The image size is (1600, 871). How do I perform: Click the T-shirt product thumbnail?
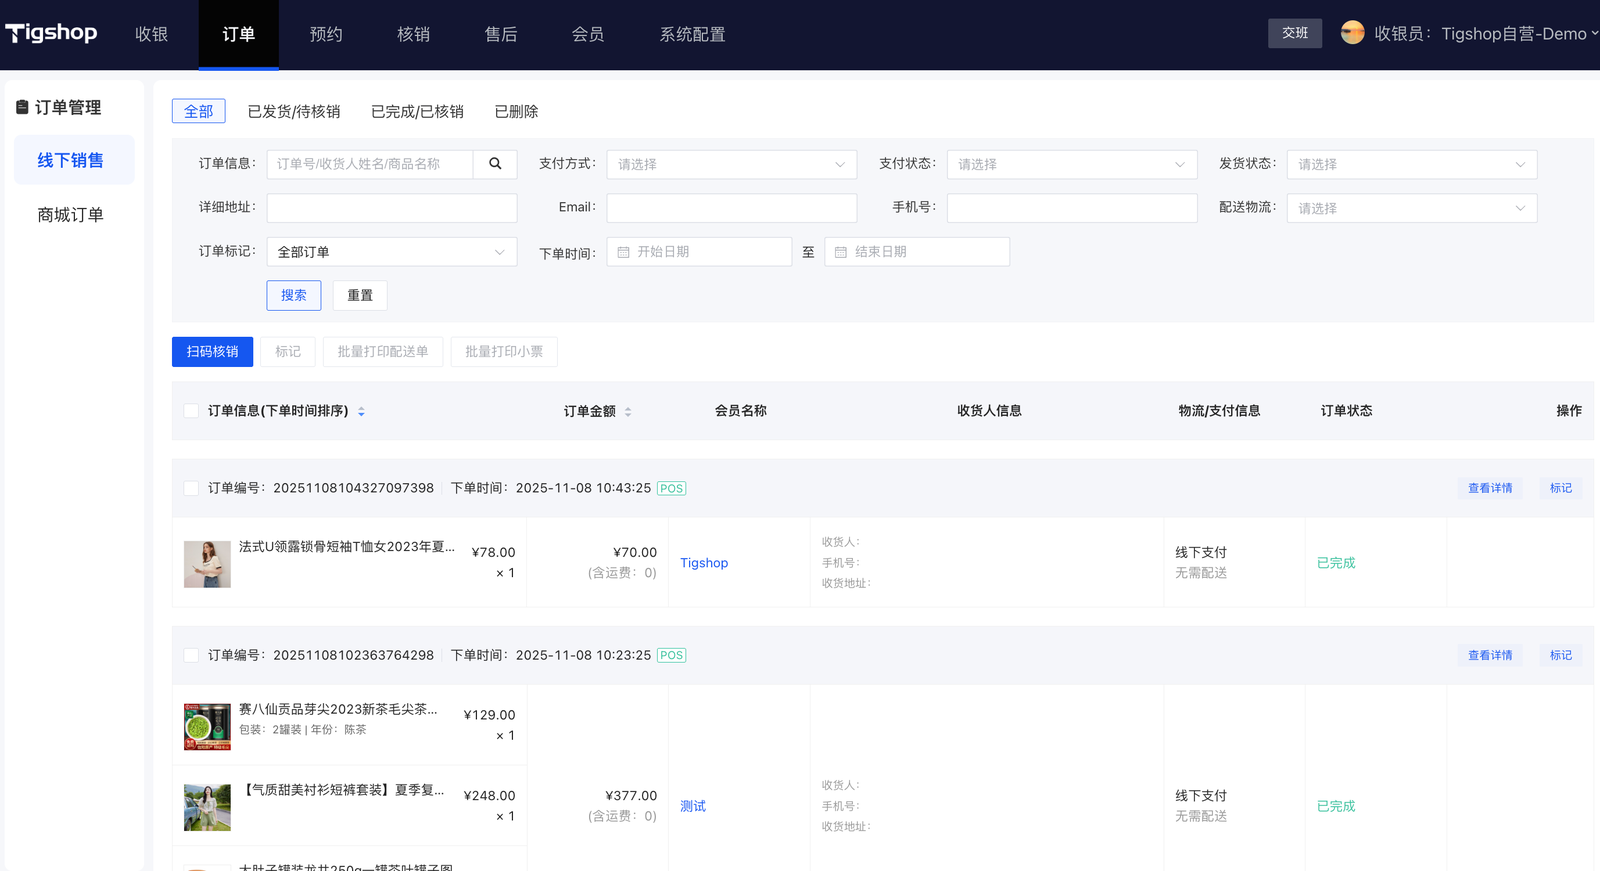coord(207,564)
